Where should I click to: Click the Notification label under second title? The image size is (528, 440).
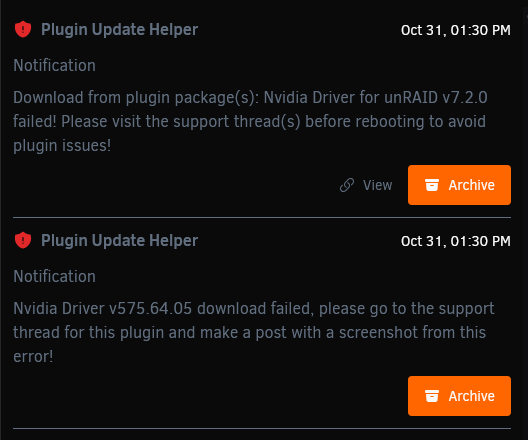(55, 276)
